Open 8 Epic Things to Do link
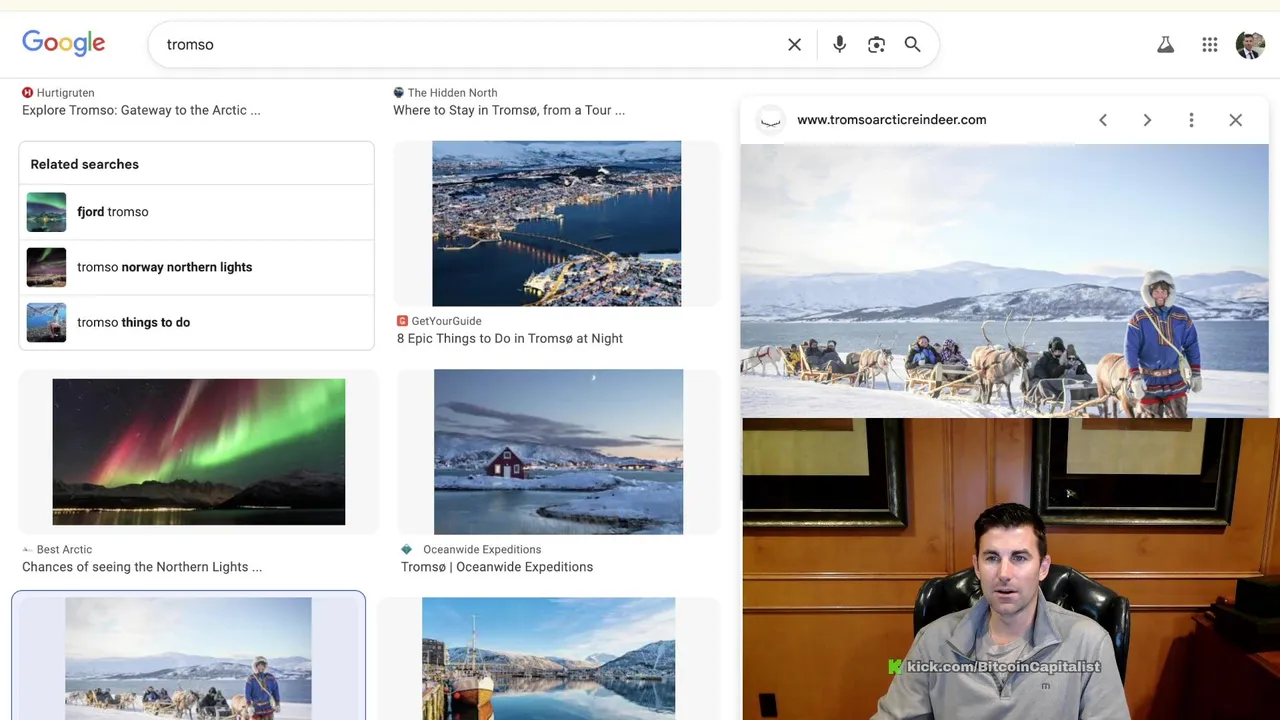 510,338
